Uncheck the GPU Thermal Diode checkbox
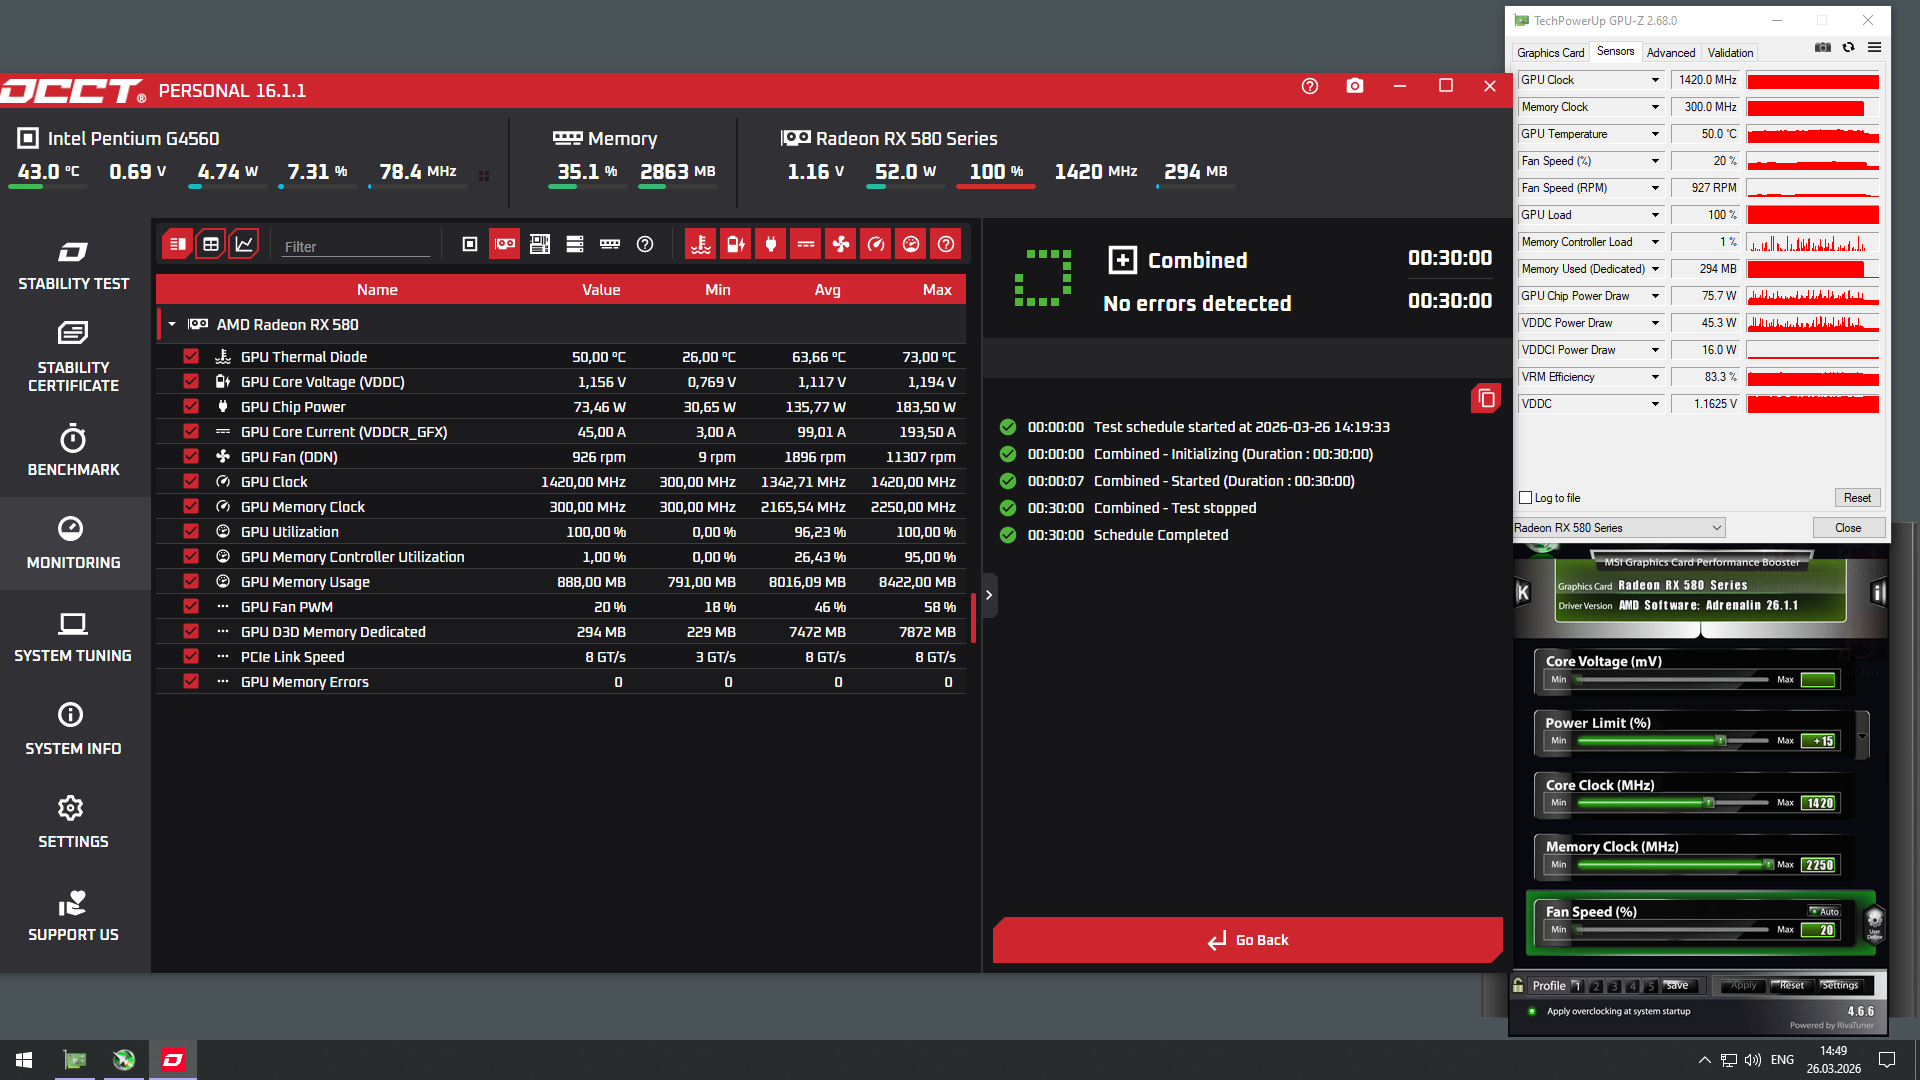This screenshot has width=1920, height=1080. 191,357
